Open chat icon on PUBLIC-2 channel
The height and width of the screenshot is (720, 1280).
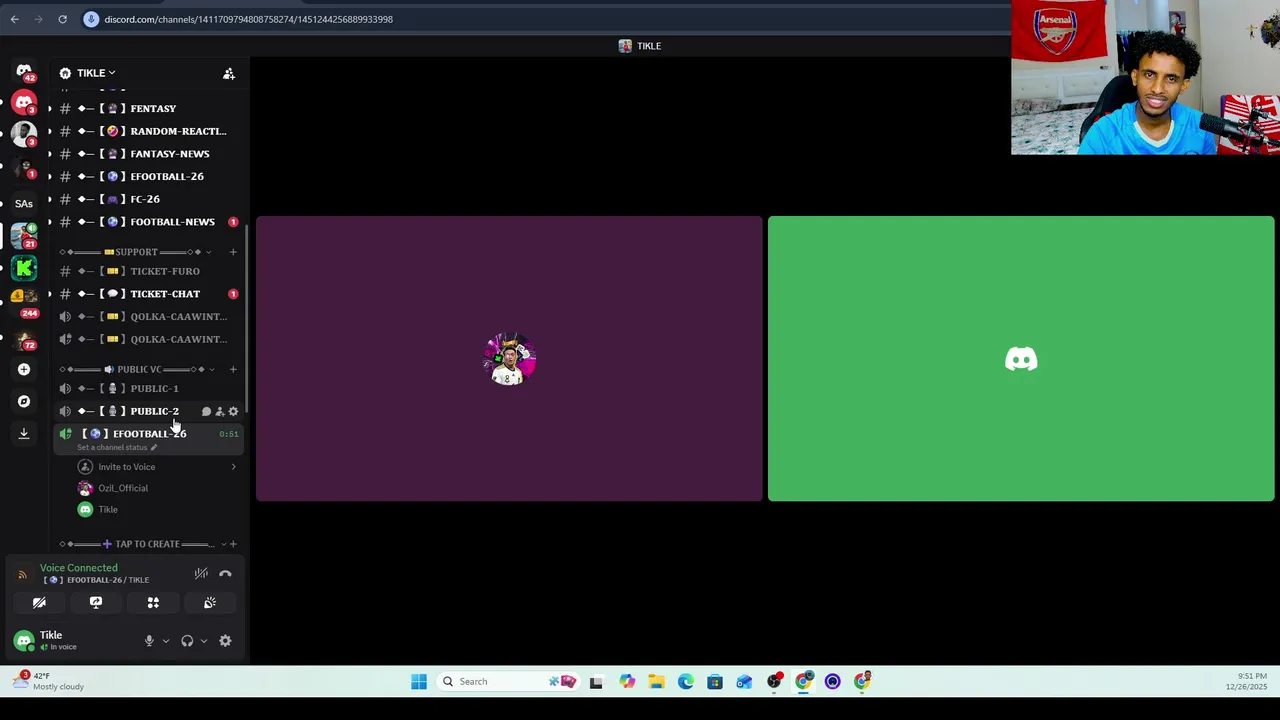tap(206, 411)
